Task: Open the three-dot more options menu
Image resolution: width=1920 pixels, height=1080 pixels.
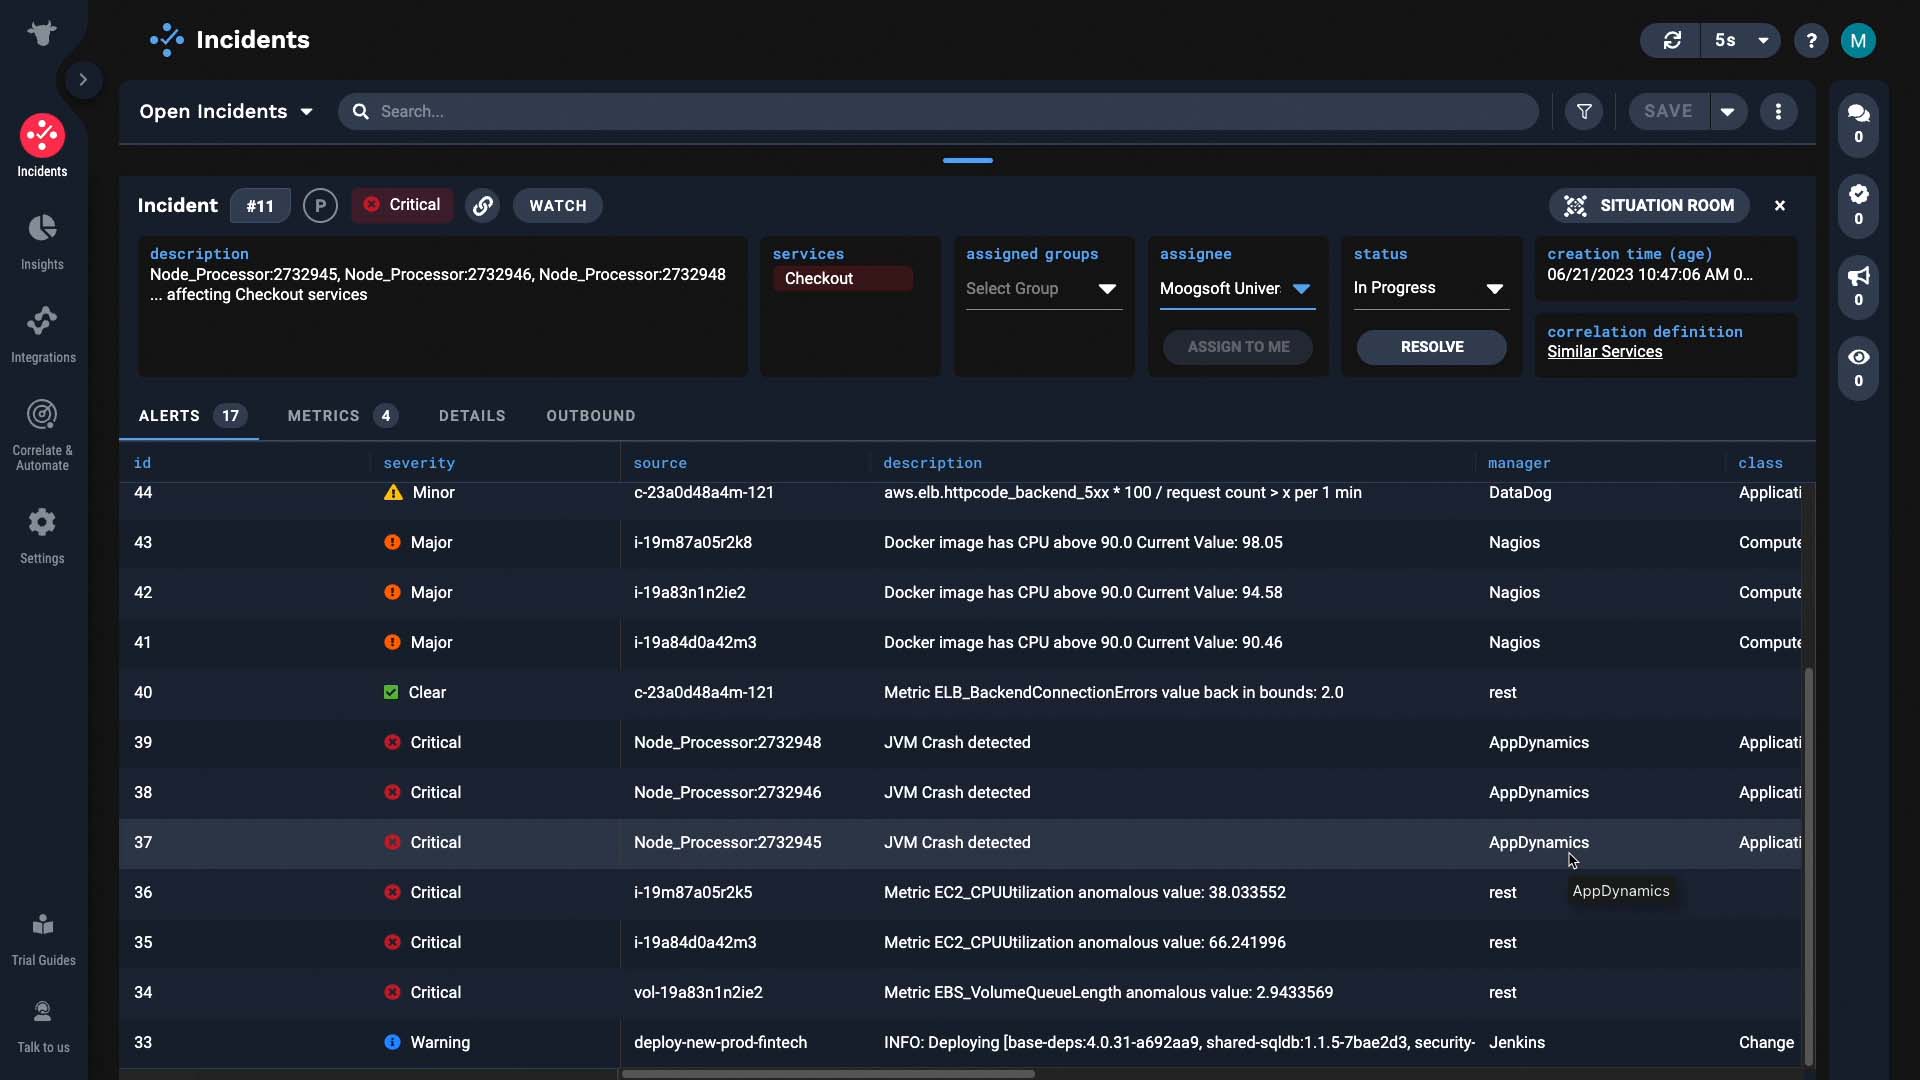Action: [x=1778, y=111]
